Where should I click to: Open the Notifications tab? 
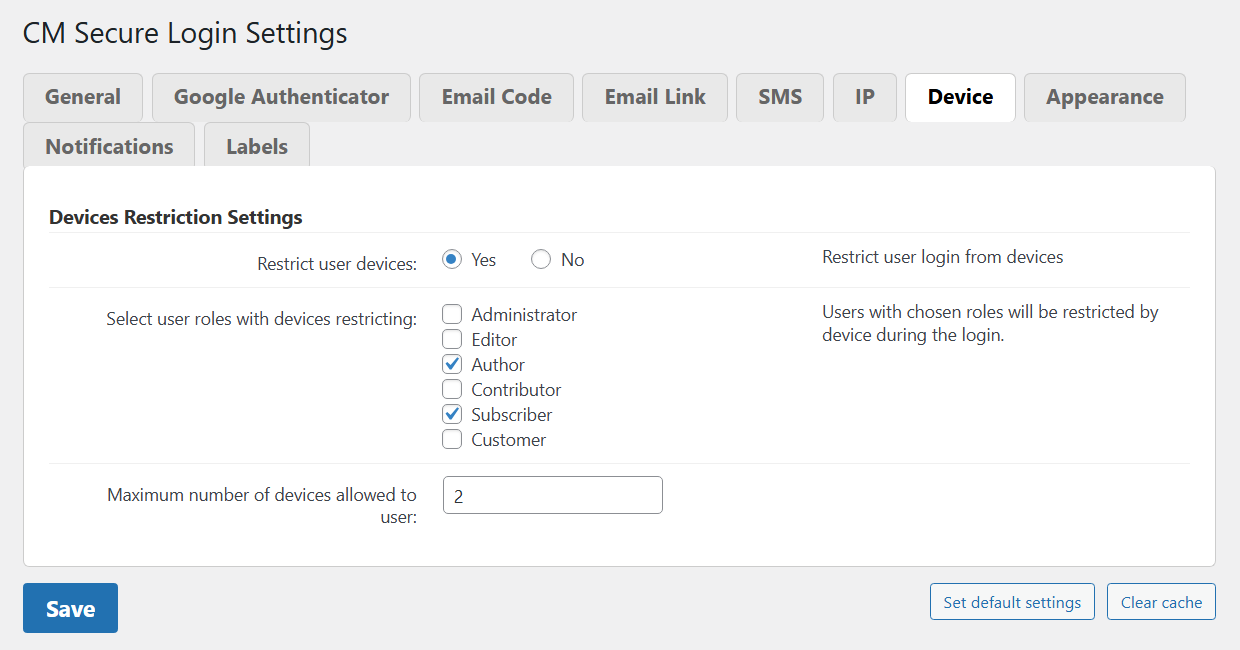[x=108, y=146]
